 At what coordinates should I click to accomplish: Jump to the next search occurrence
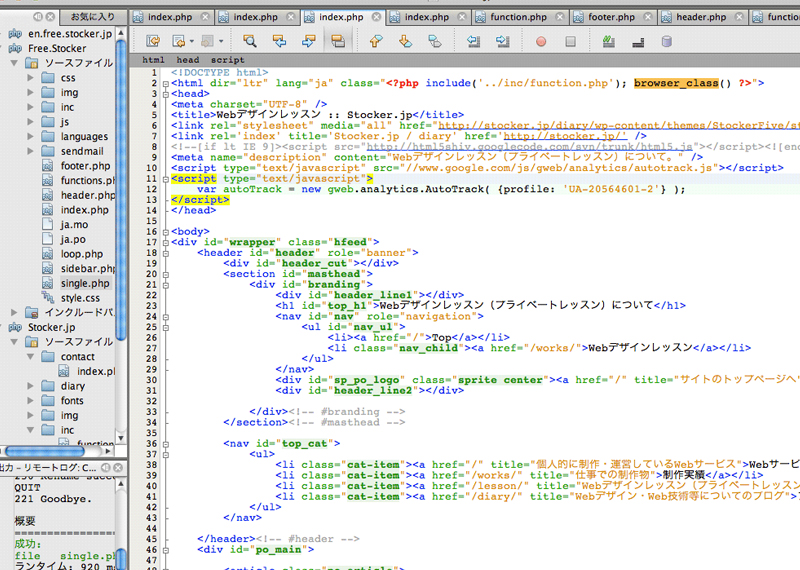(x=308, y=41)
